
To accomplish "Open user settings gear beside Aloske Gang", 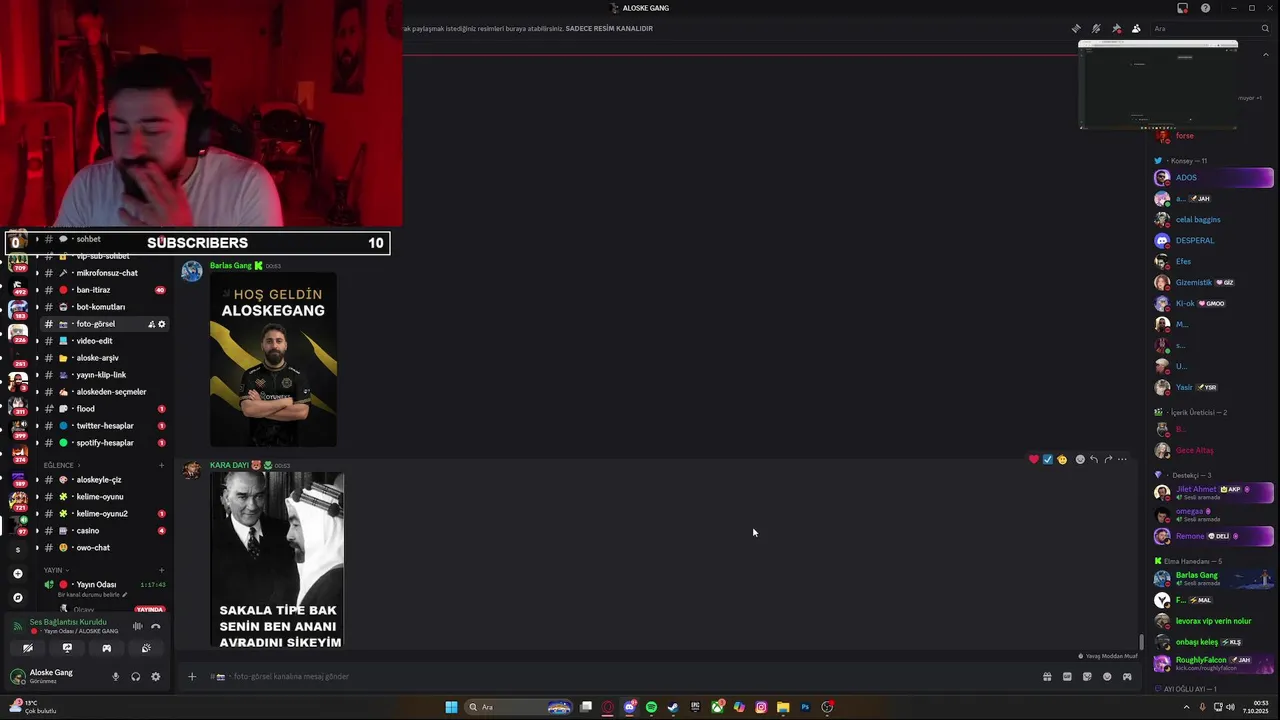I will pos(155,677).
